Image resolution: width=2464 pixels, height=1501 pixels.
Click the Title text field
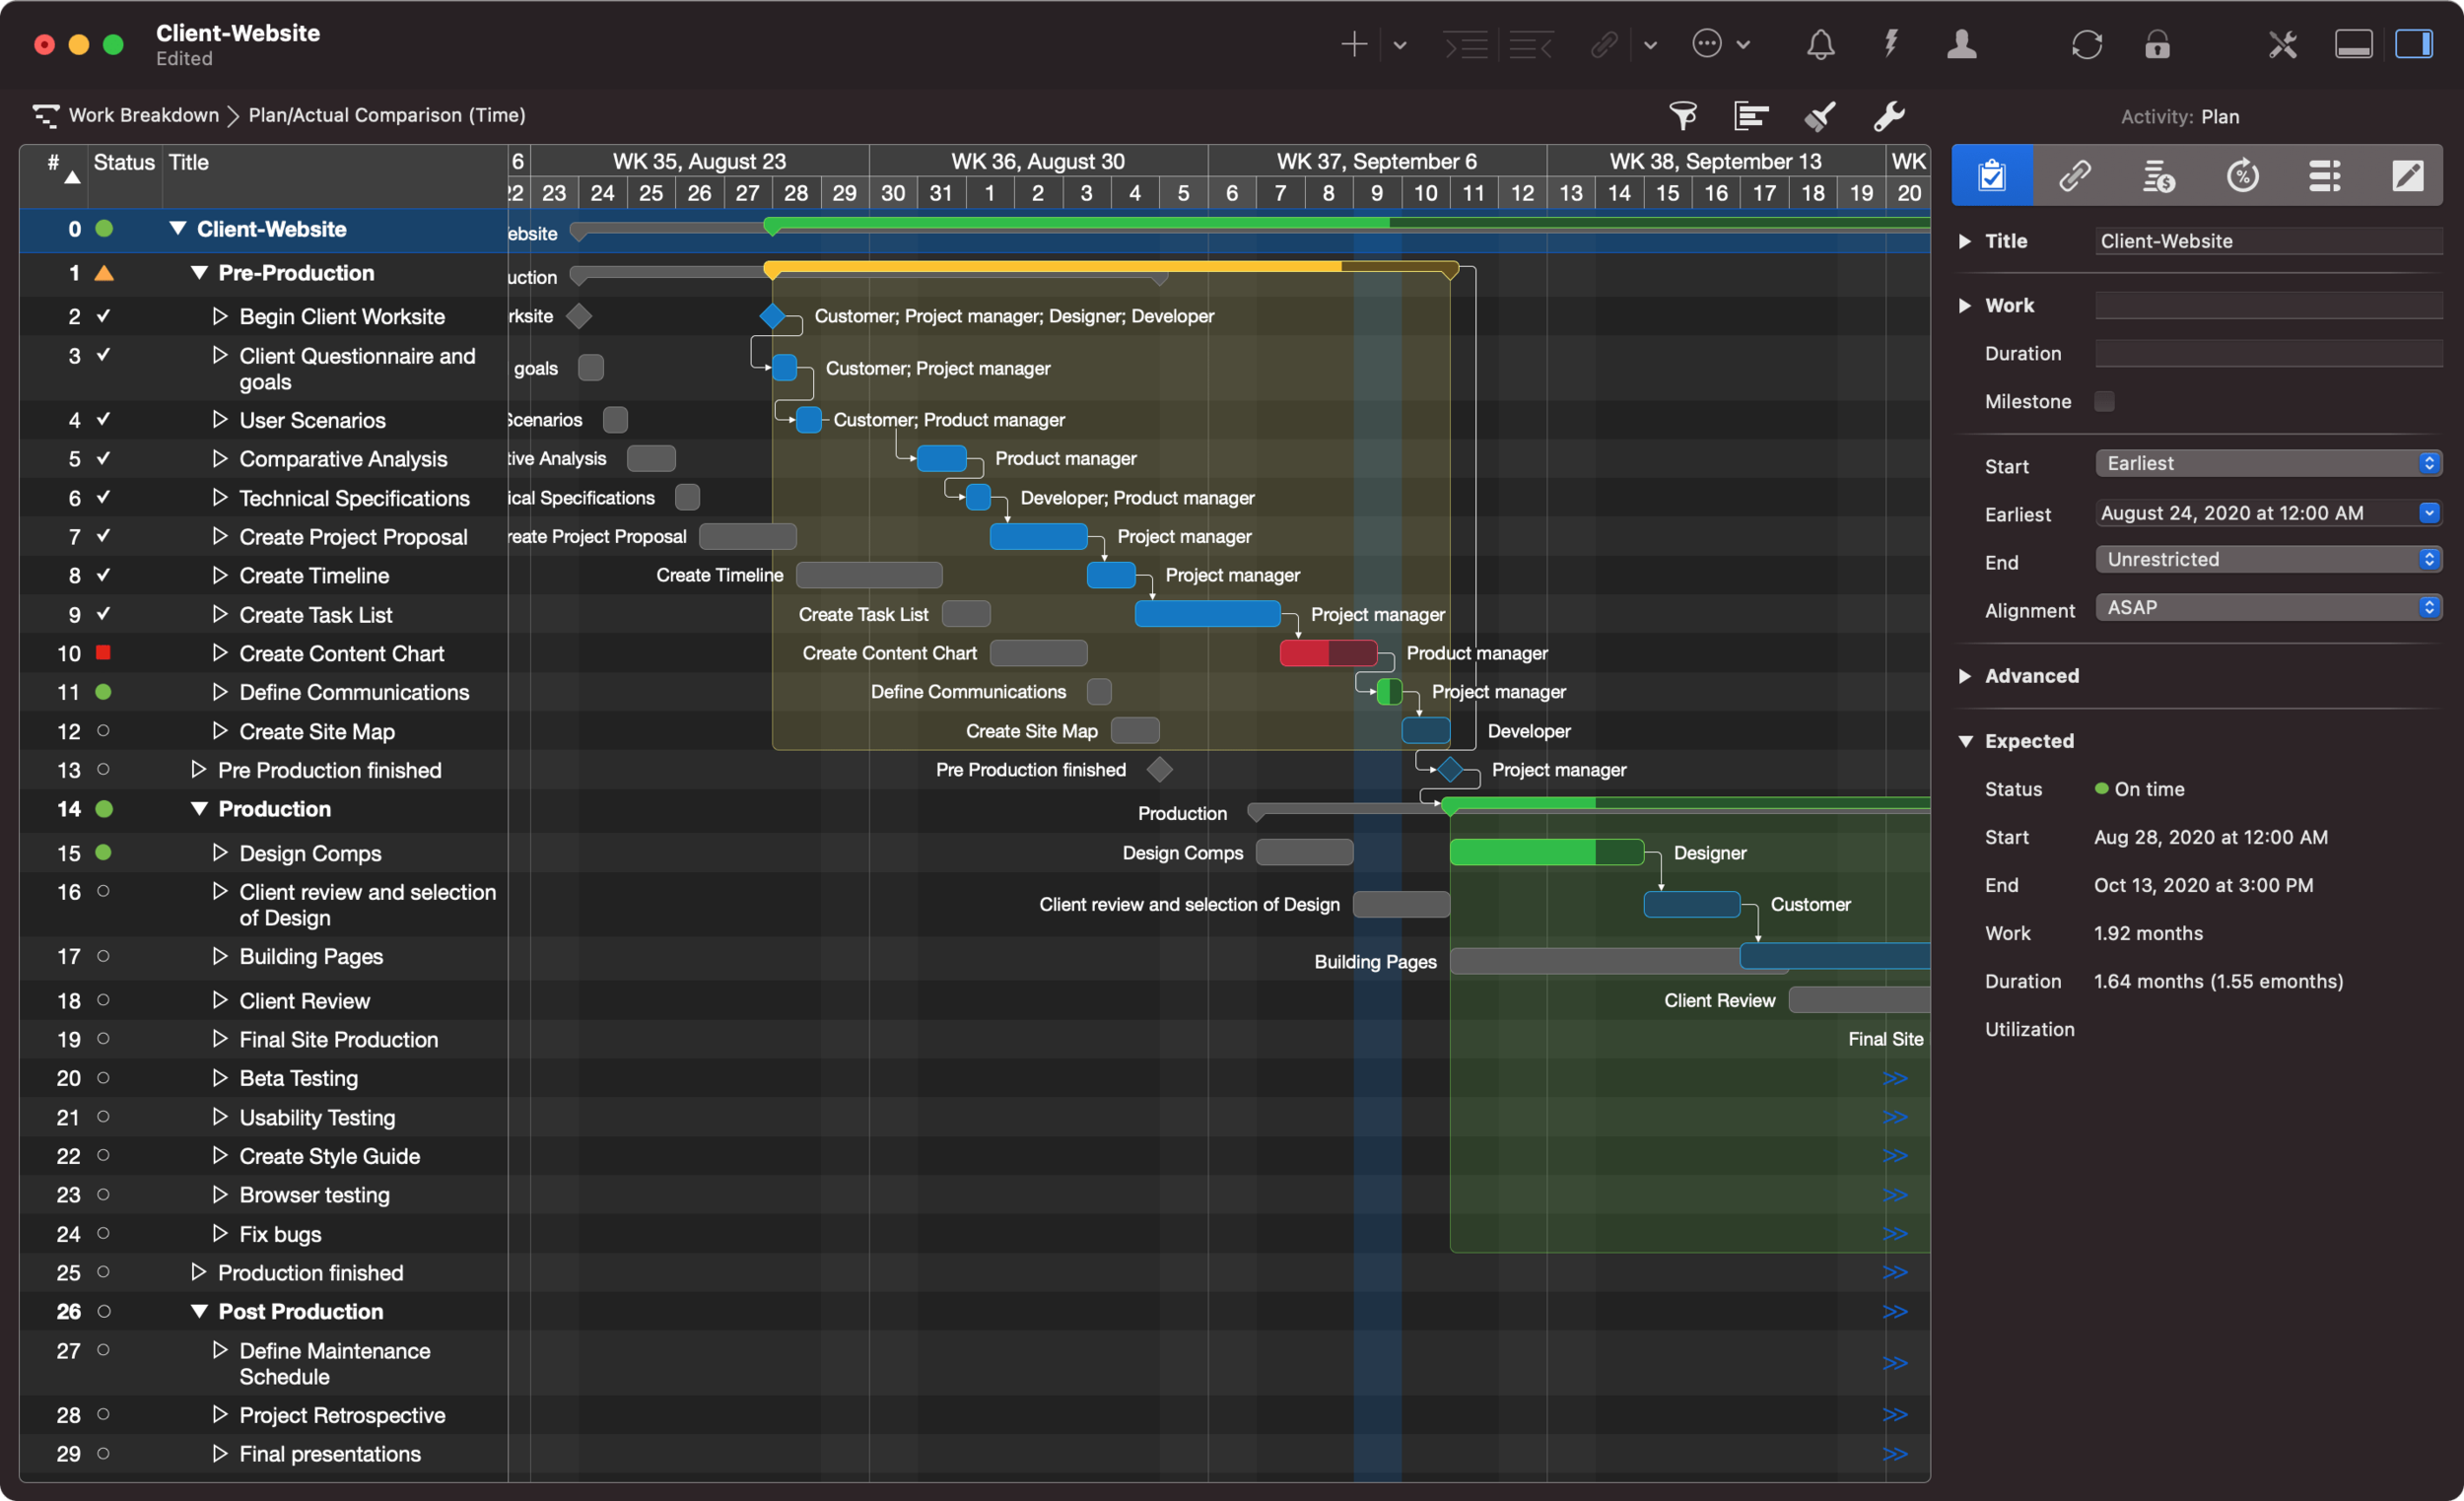[x=2267, y=241]
